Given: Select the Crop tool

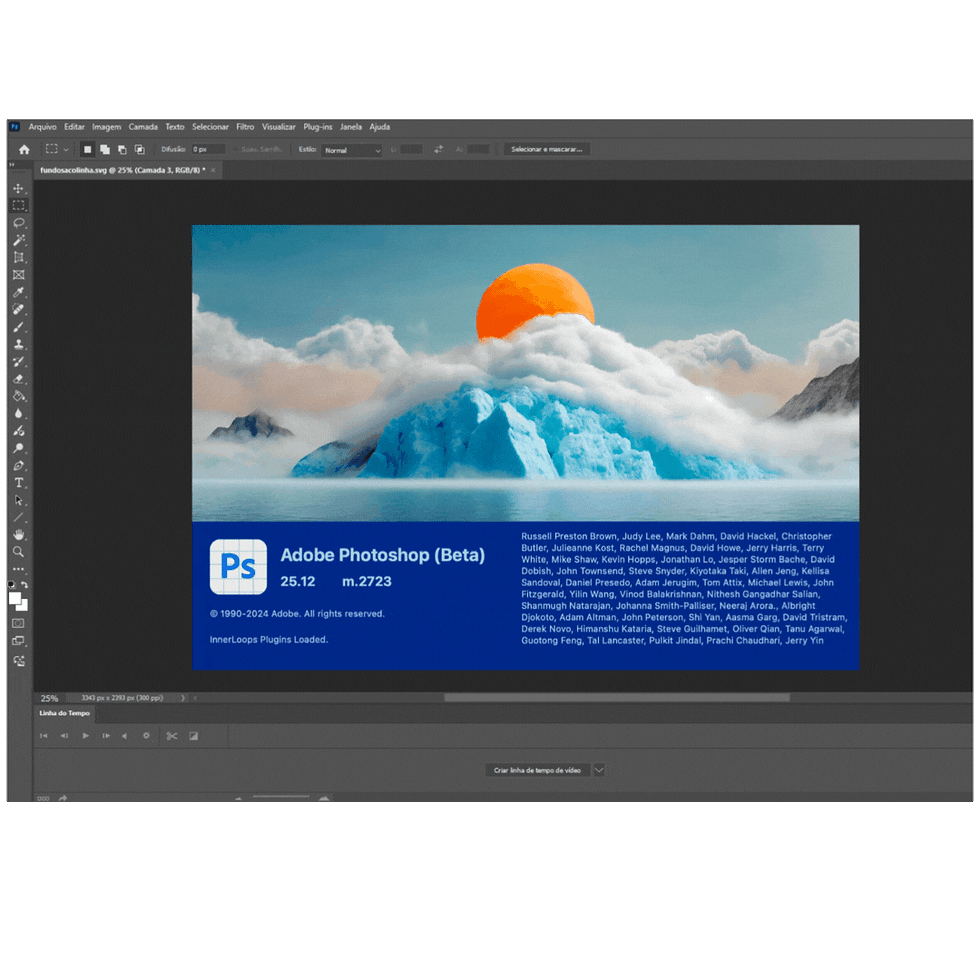Looking at the screenshot, I should [x=18, y=258].
